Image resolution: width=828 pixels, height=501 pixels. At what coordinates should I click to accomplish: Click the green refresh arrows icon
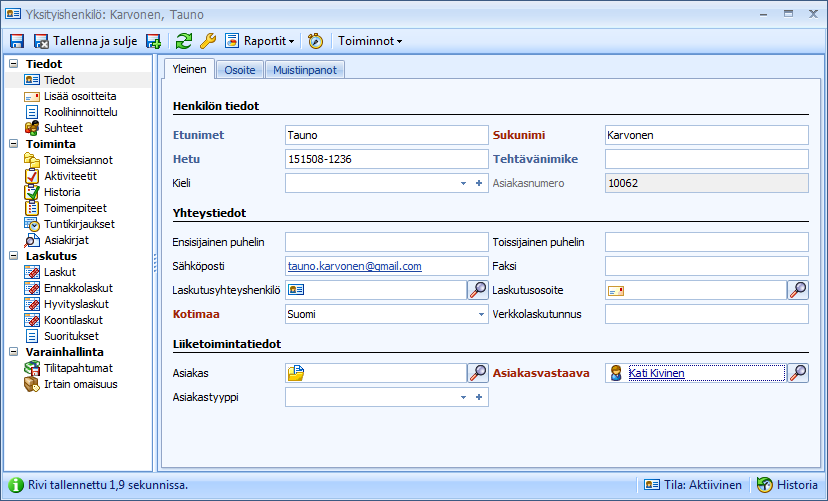click(184, 41)
